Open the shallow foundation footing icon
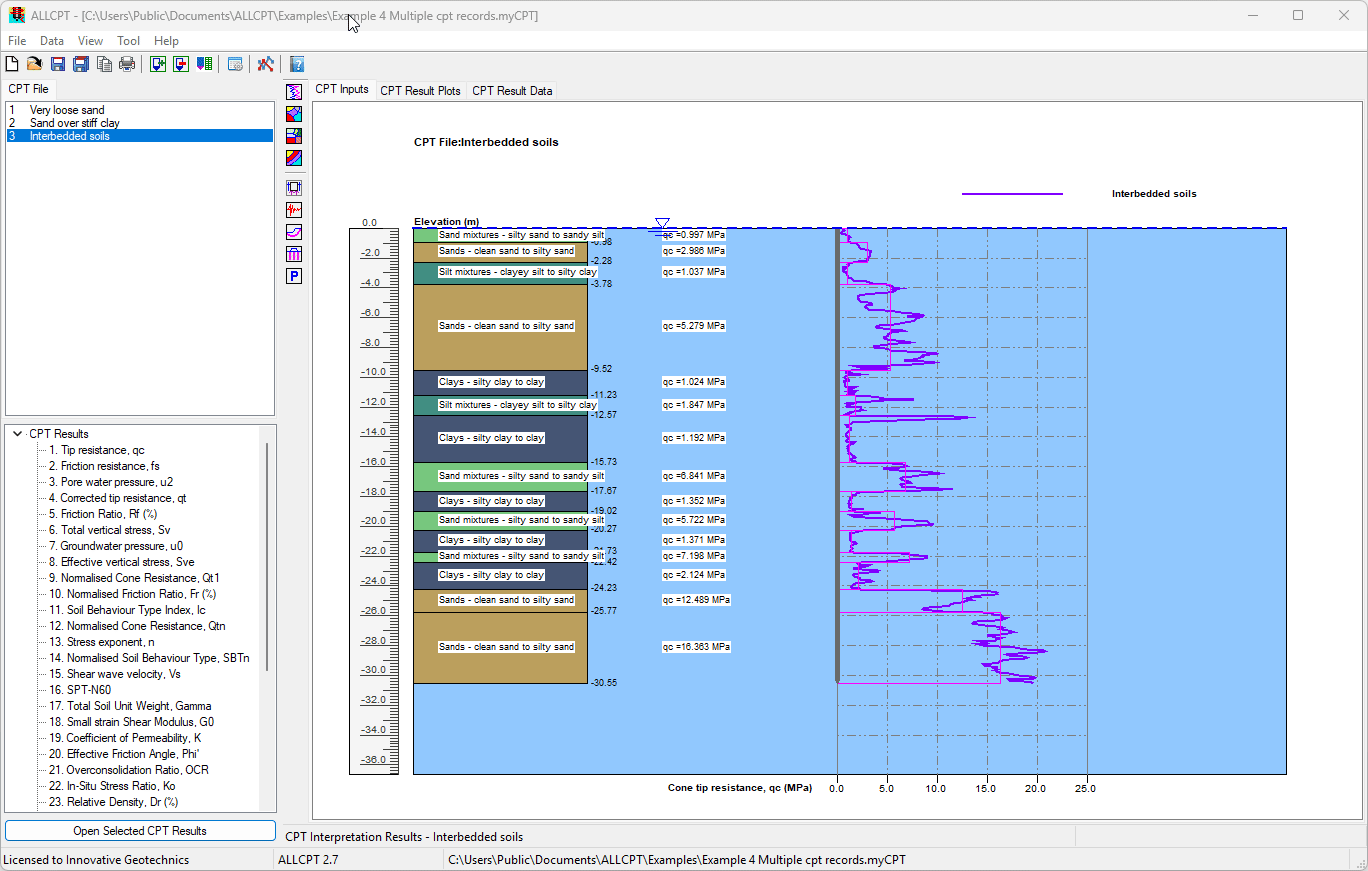 pos(294,187)
